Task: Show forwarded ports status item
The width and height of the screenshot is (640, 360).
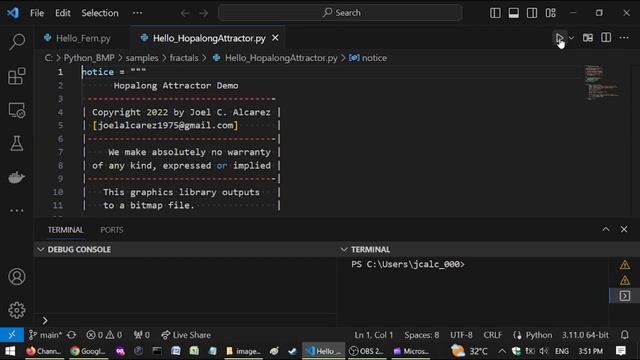Action: coord(142,335)
